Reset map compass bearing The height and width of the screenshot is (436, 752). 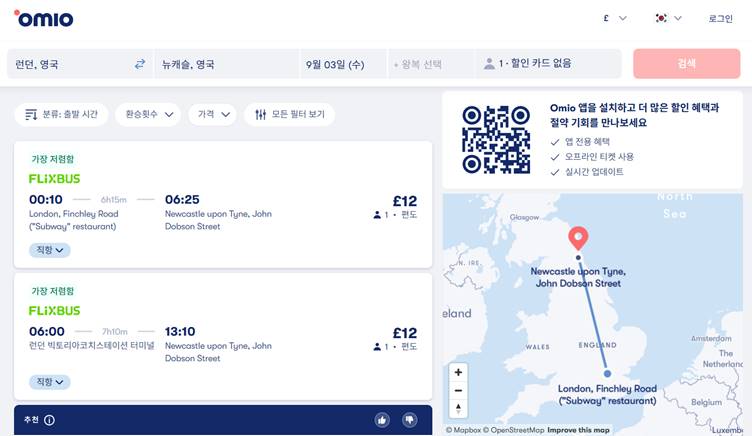(x=458, y=409)
